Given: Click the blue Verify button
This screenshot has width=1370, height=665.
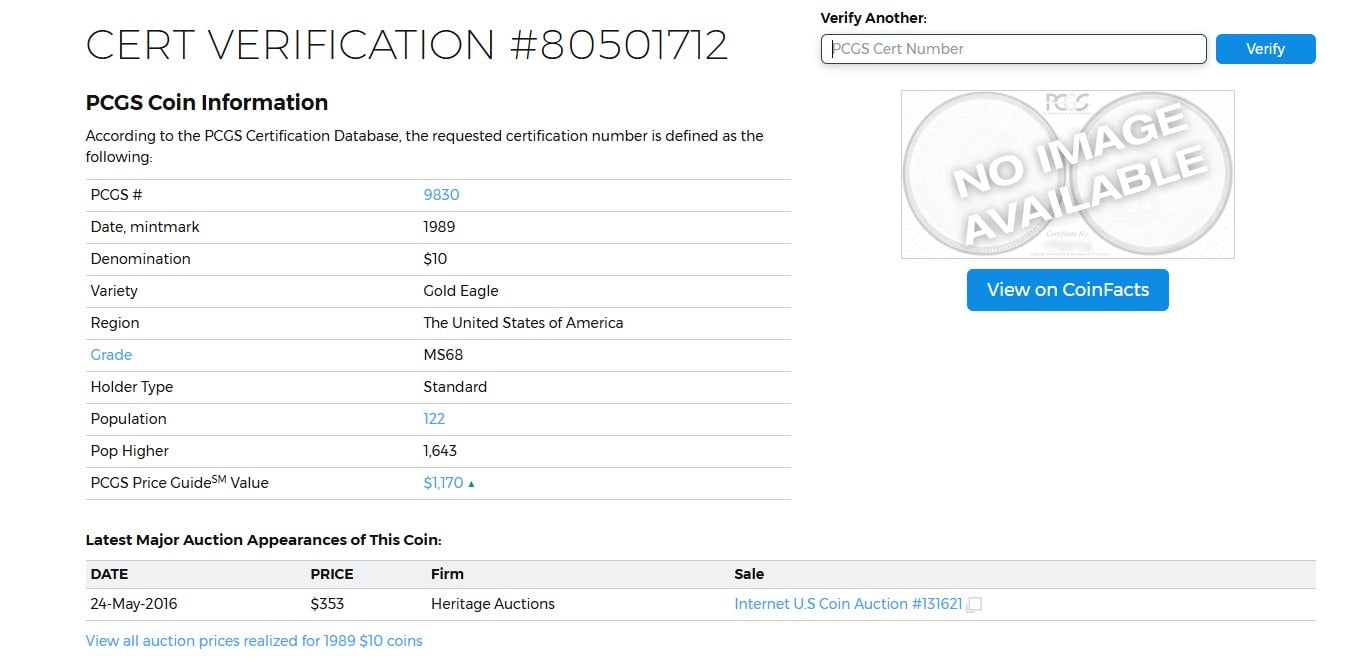Looking at the screenshot, I should [1265, 49].
